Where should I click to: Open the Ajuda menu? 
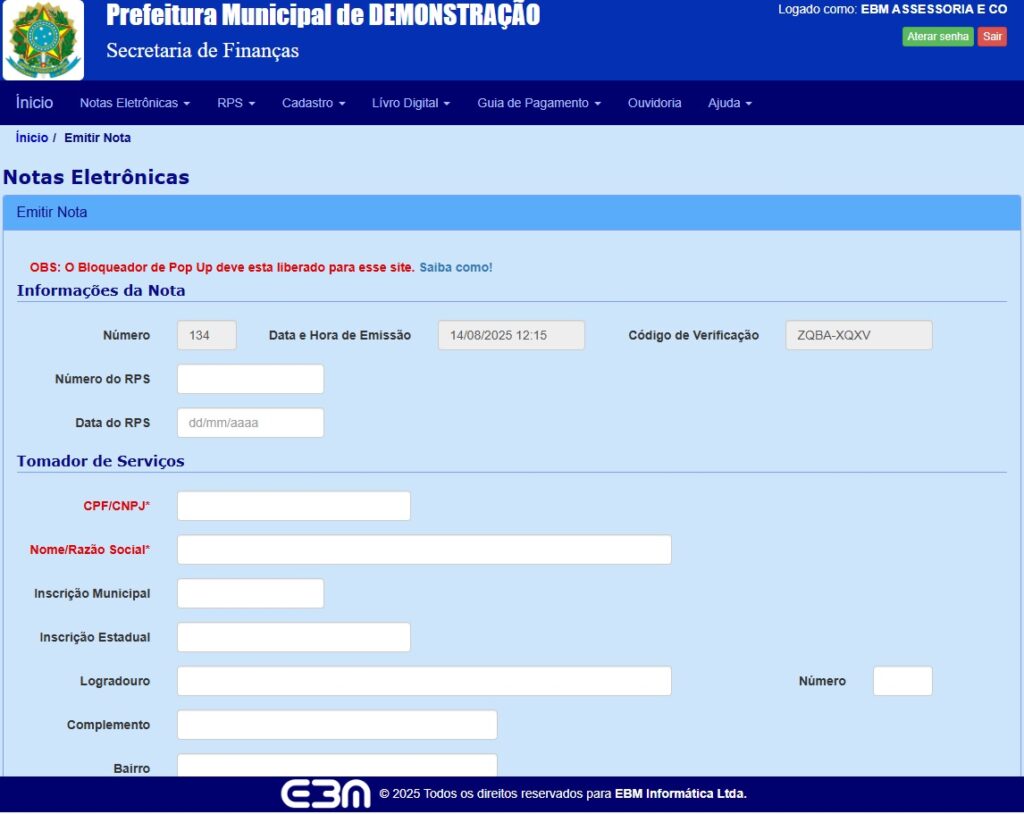(729, 103)
